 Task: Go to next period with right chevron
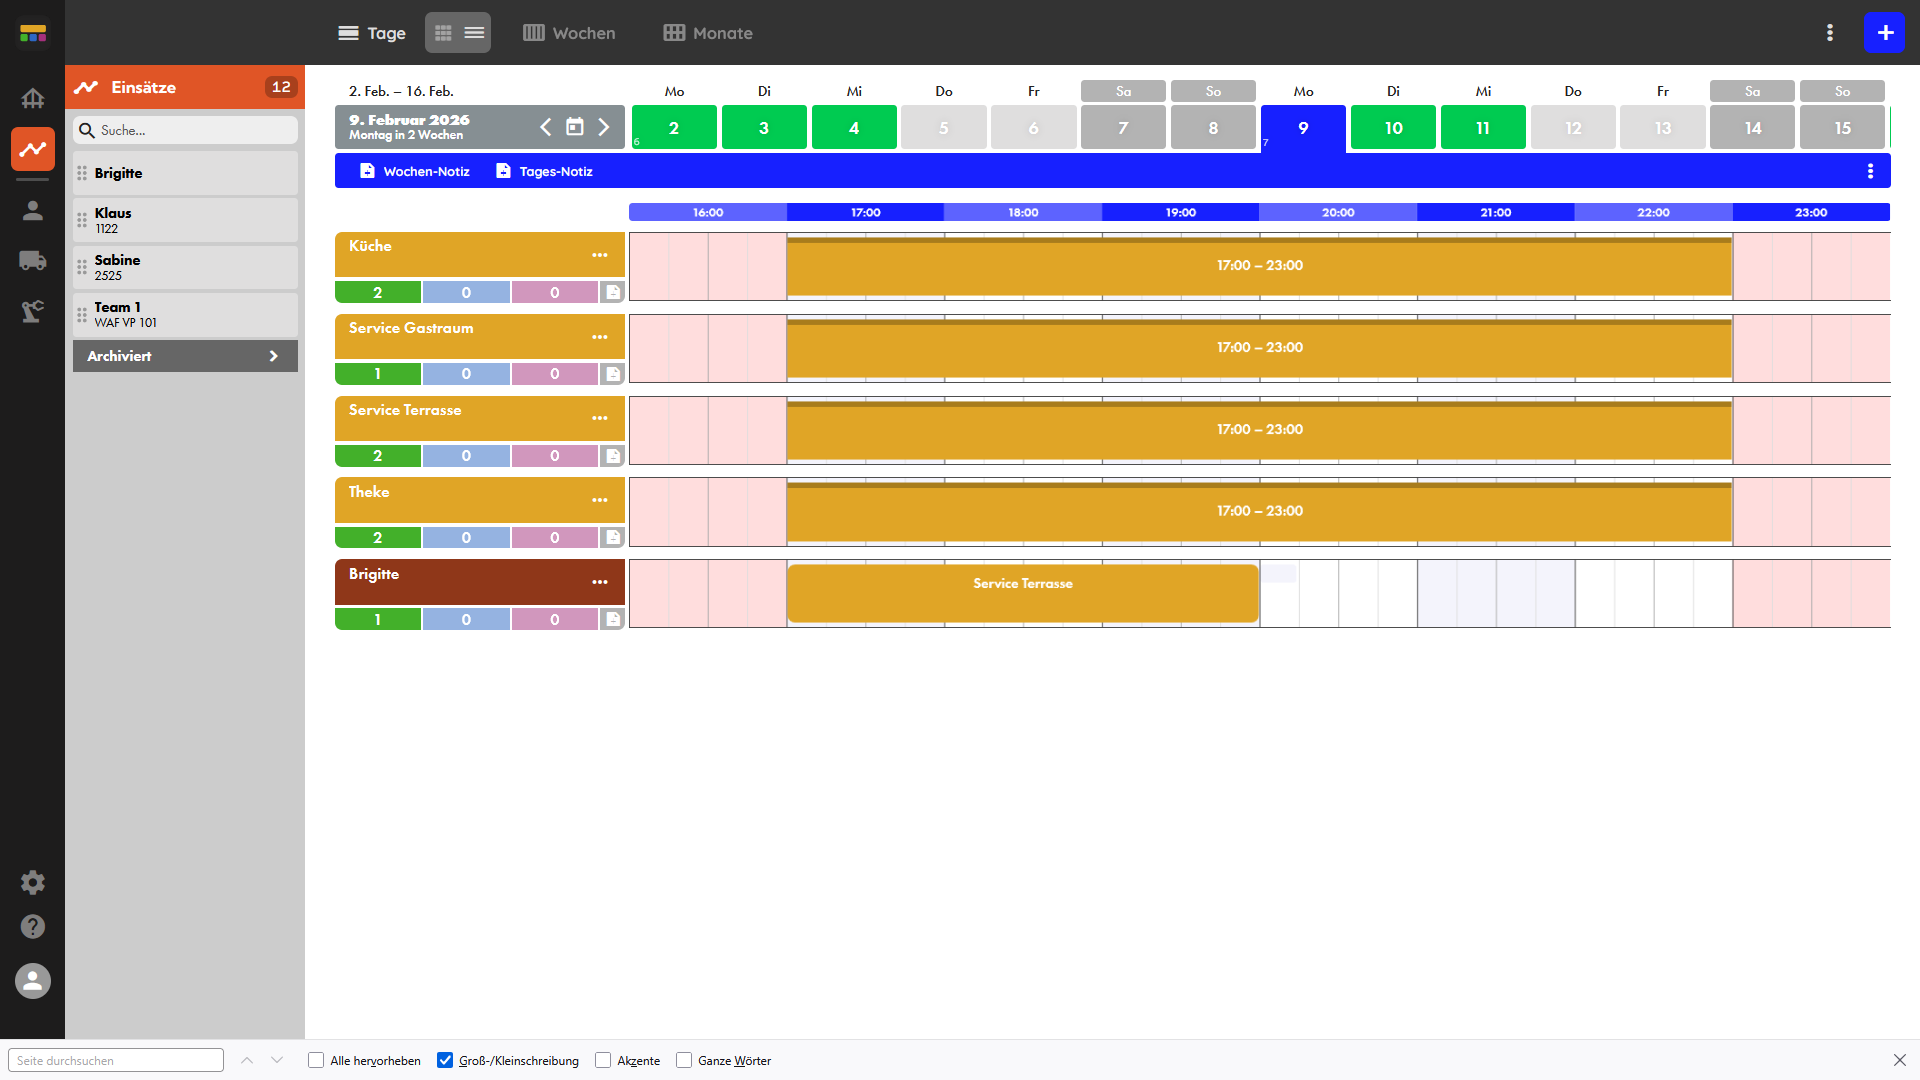point(604,127)
